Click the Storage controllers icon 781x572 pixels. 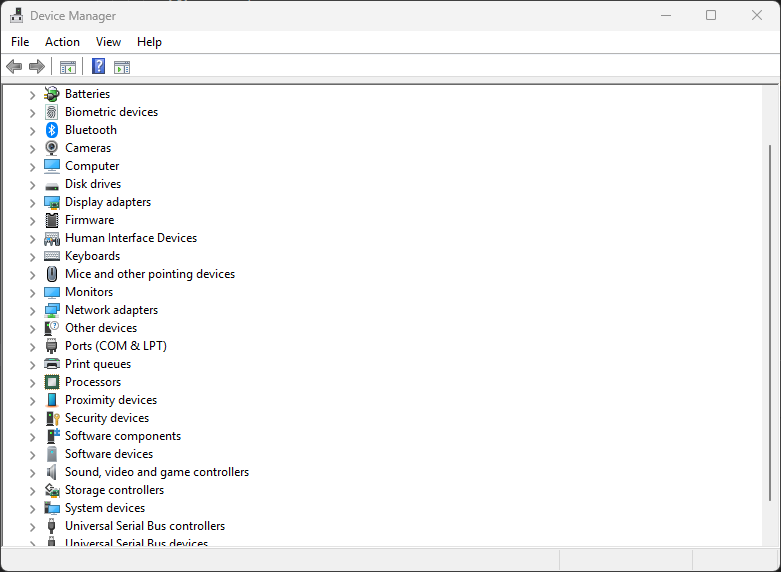pos(52,490)
